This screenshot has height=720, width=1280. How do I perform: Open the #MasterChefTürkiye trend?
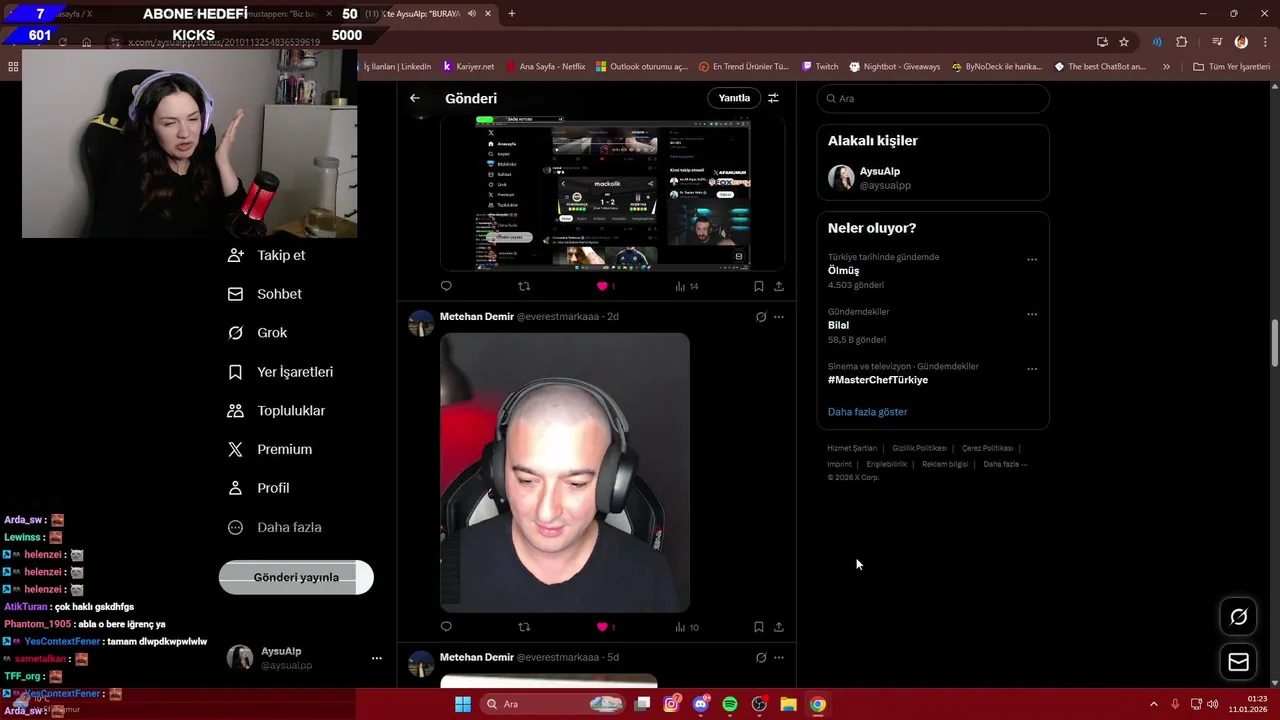coord(878,380)
